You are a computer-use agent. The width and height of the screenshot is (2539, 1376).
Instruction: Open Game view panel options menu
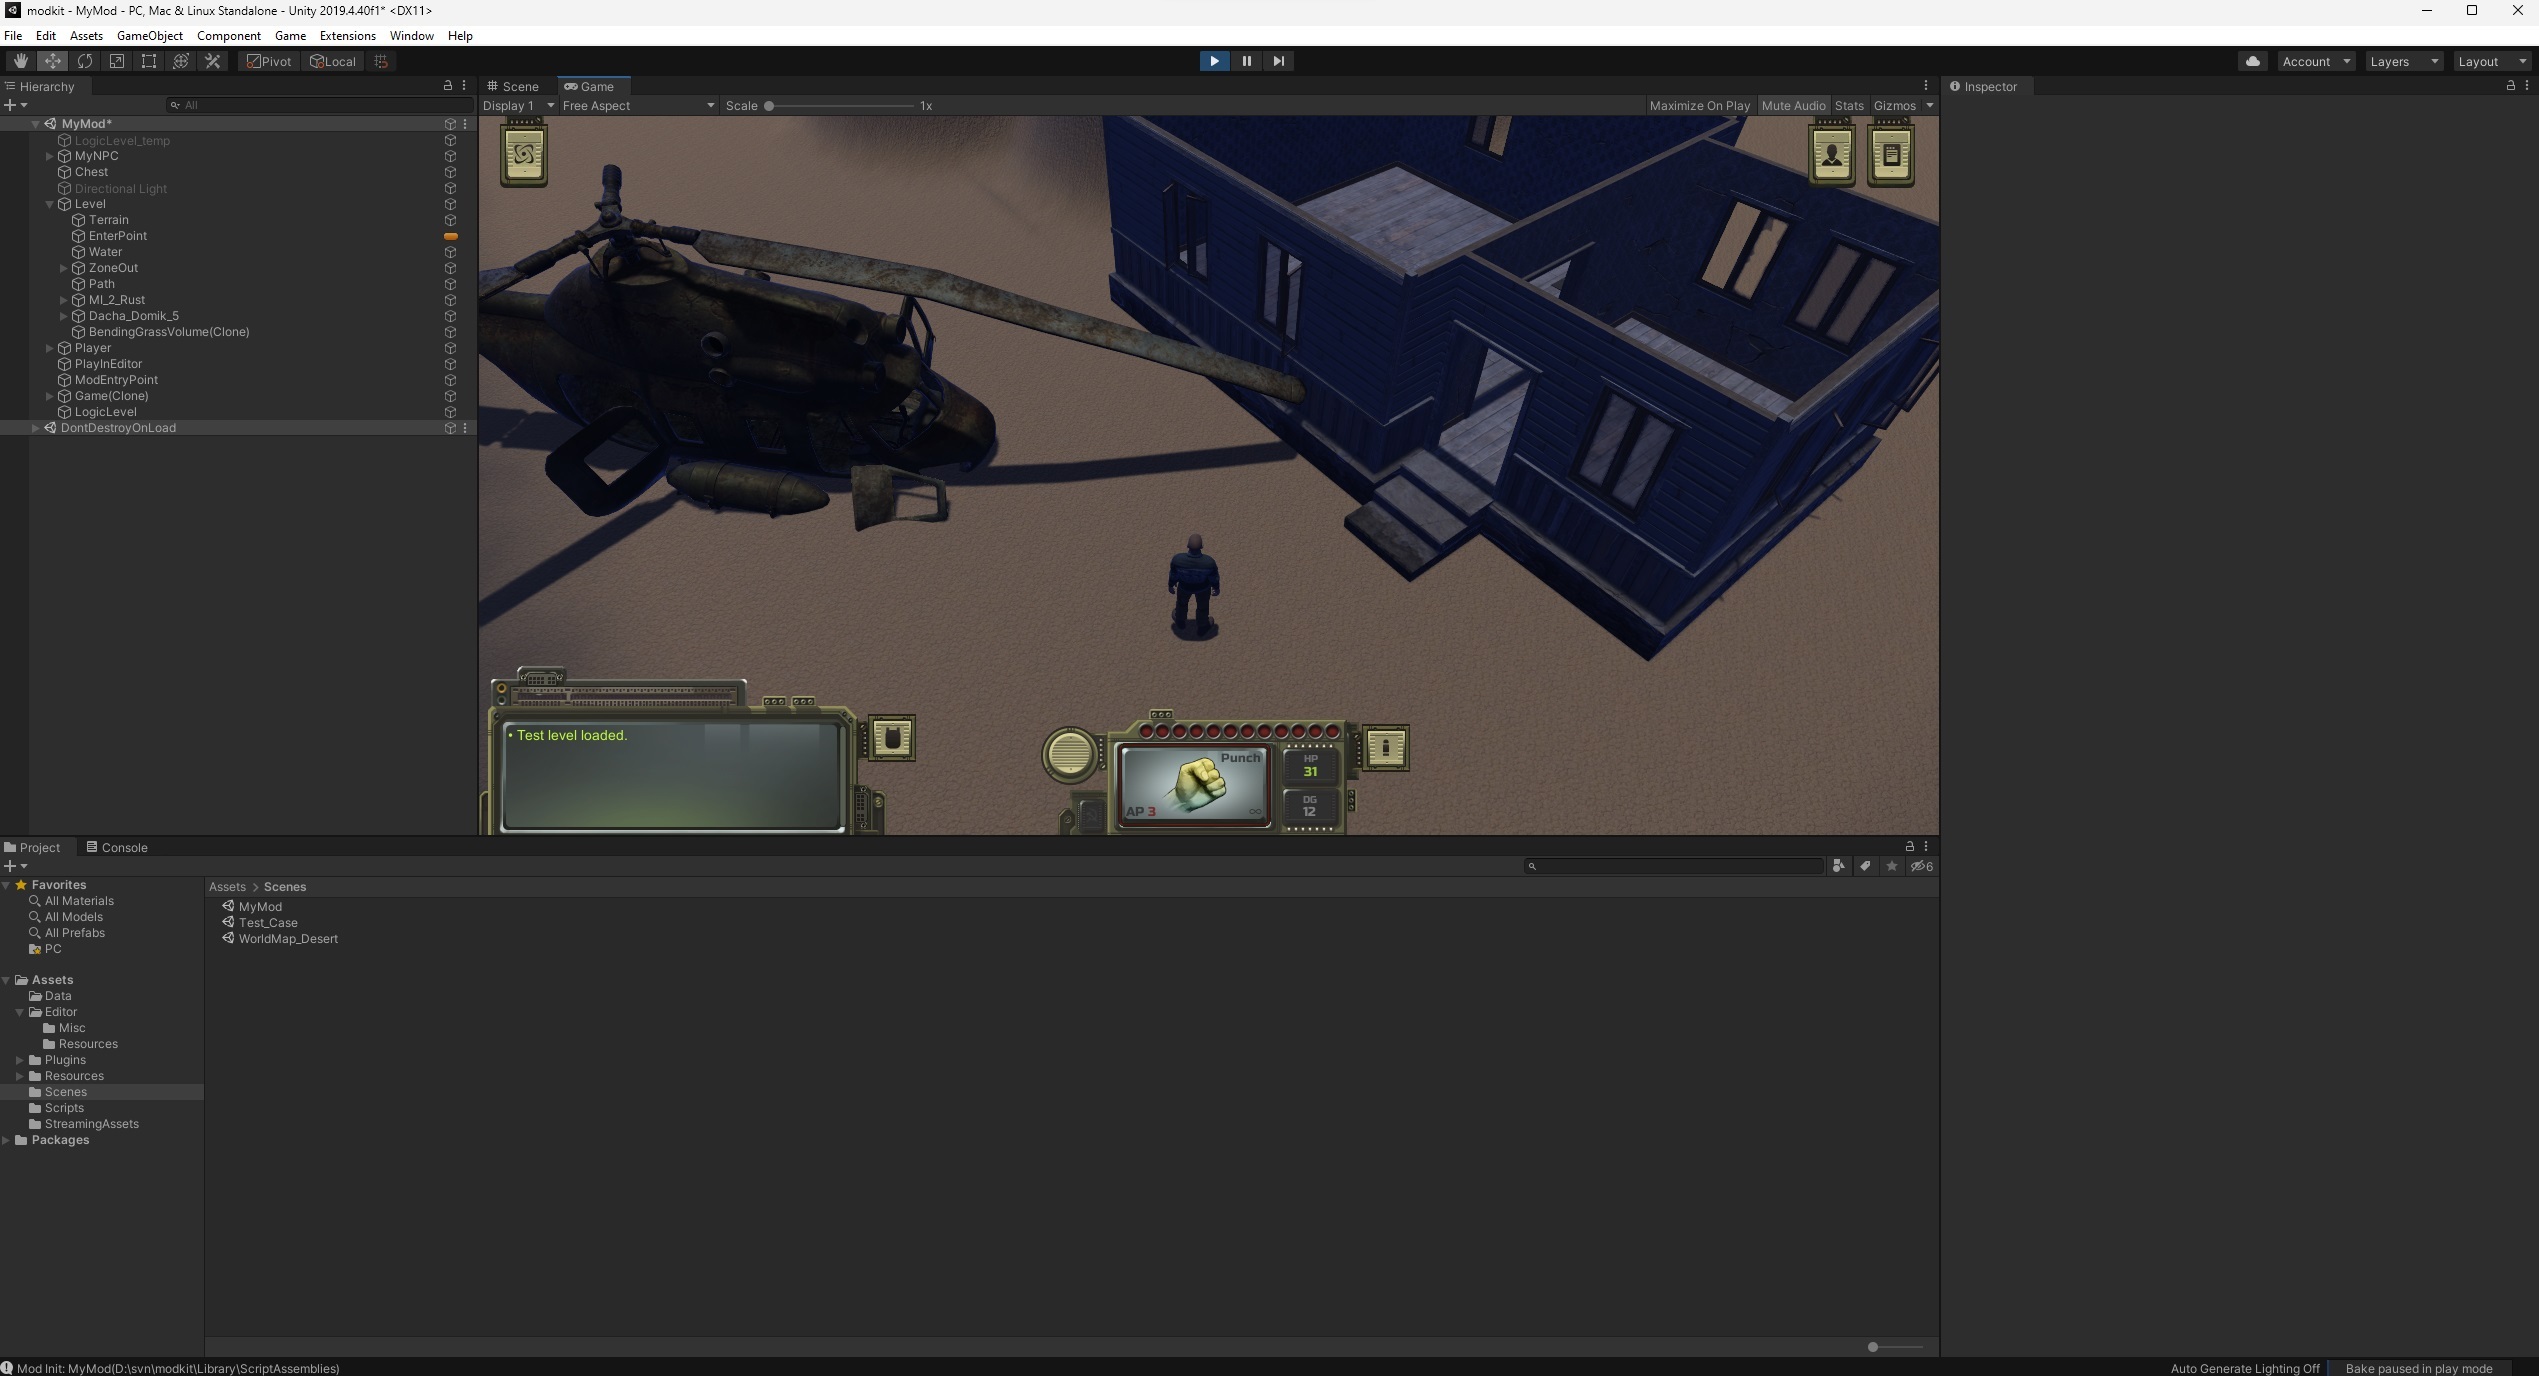click(x=1926, y=86)
